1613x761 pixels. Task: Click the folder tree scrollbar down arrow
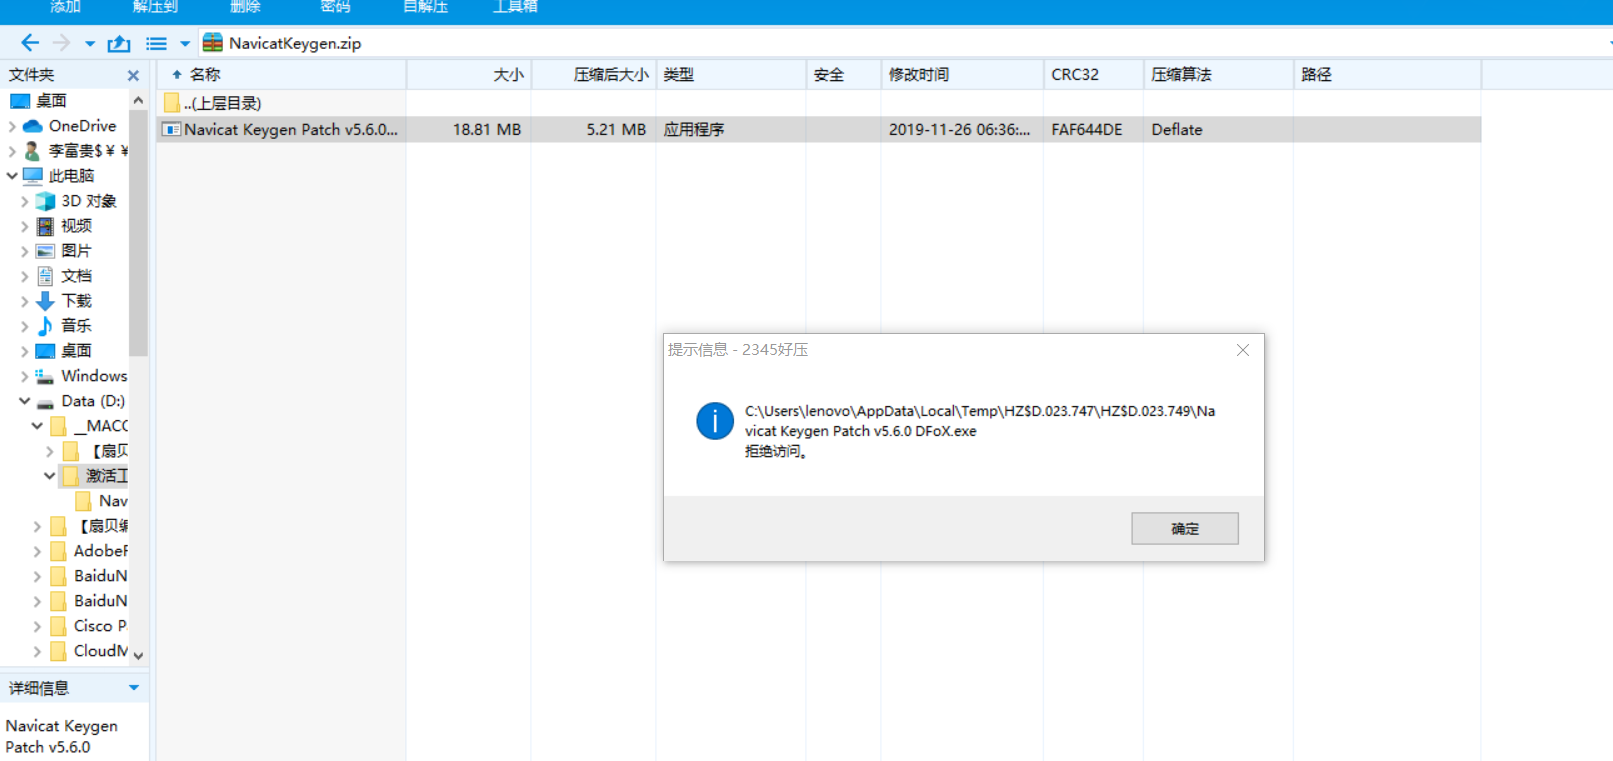pyautogui.click(x=139, y=655)
